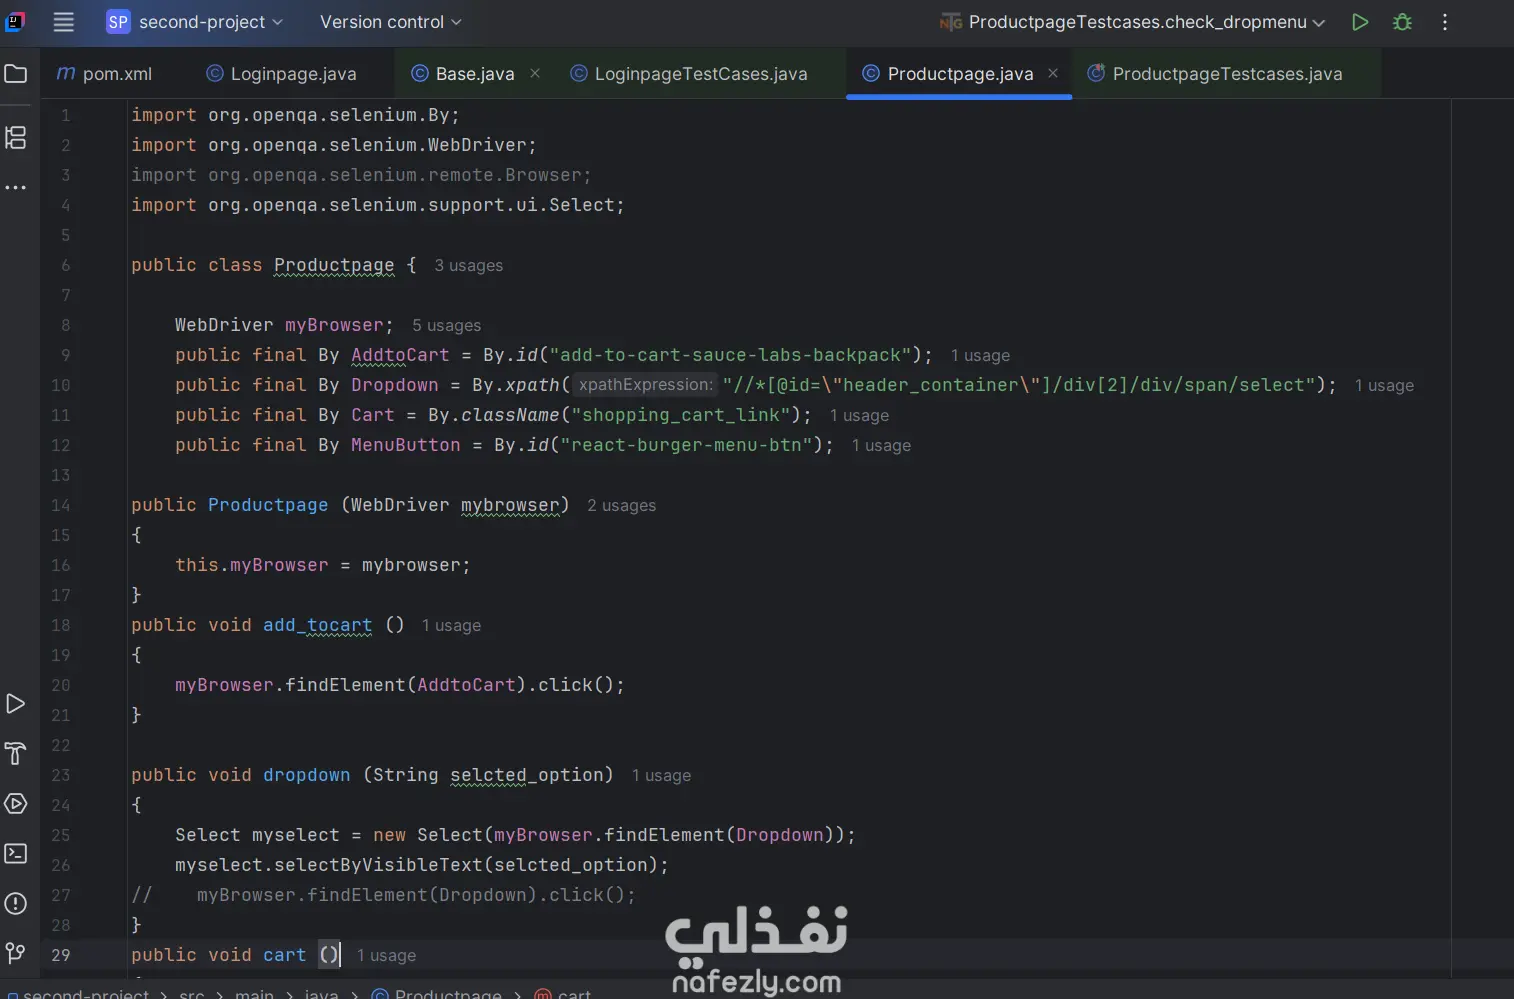Show the 1 usage hint for cart method
Viewport: 1514px width, 999px height.
pyautogui.click(x=386, y=956)
